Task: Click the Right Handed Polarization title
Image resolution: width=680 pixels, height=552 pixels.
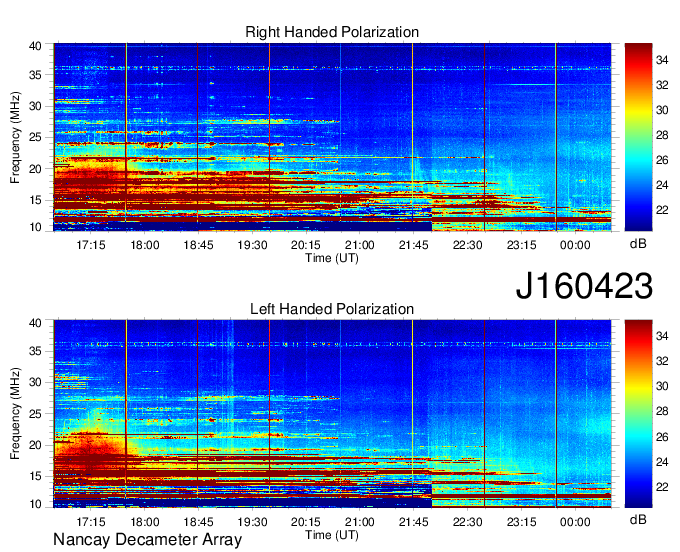Action: 332,32
